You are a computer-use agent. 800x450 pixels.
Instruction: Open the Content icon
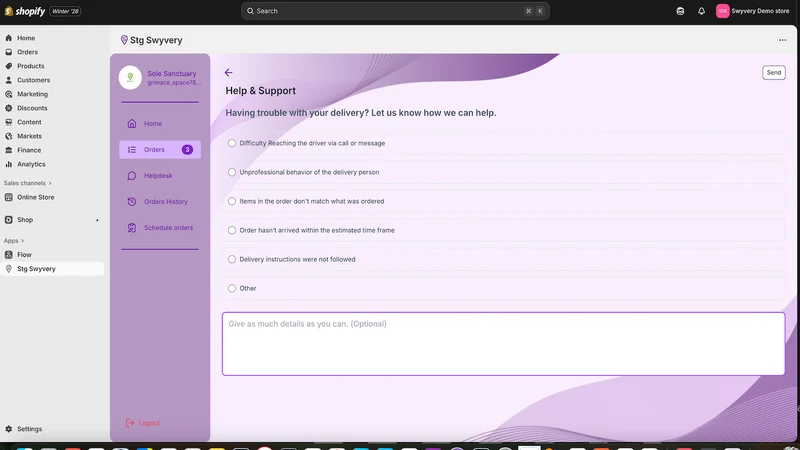9,122
